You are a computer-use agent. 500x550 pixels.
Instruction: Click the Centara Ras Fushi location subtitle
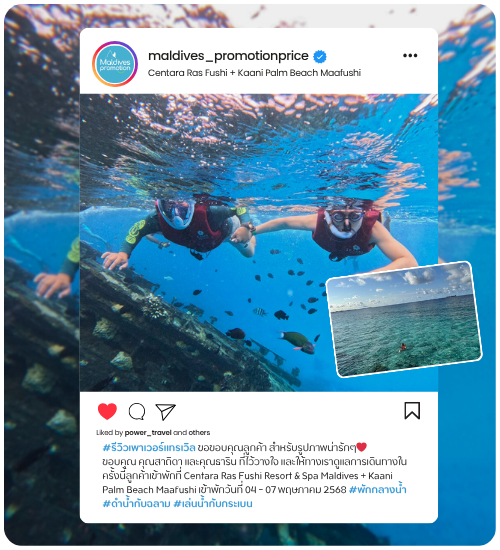click(254, 73)
